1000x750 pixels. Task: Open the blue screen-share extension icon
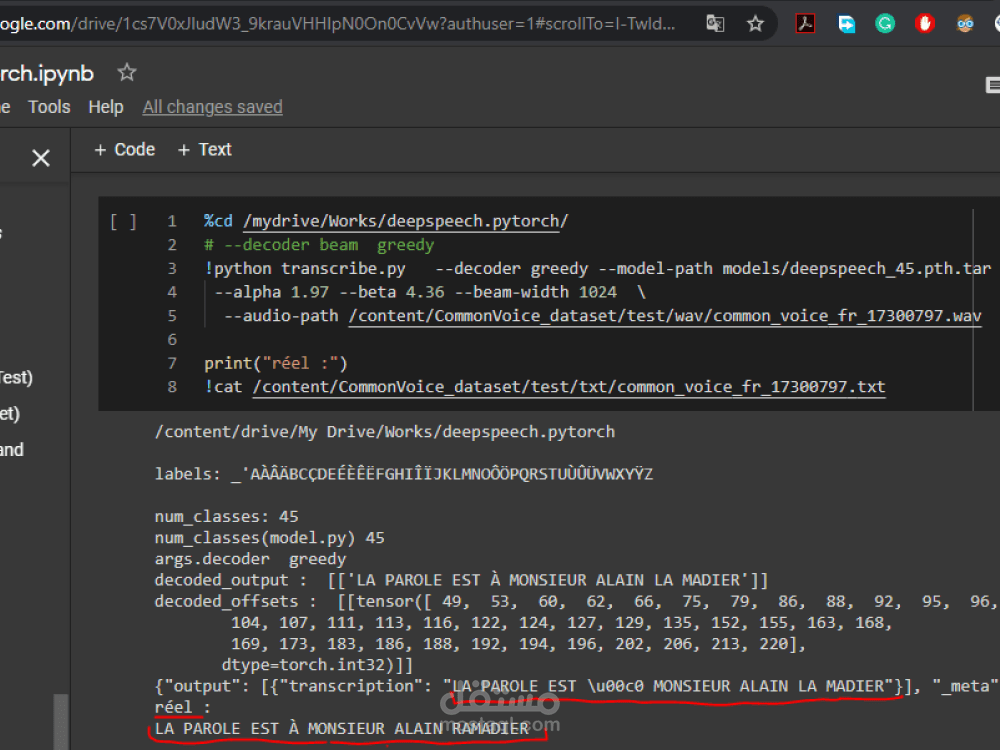[x=846, y=24]
